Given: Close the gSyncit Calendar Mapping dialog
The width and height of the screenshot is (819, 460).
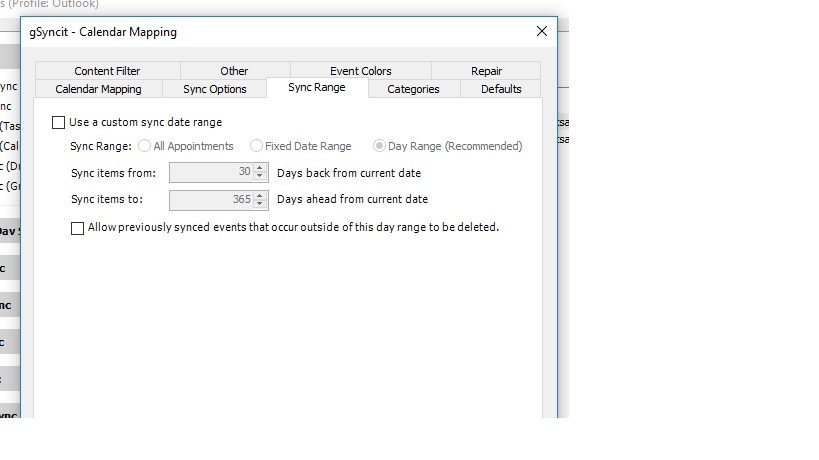Looking at the screenshot, I should tap(542, 31).
